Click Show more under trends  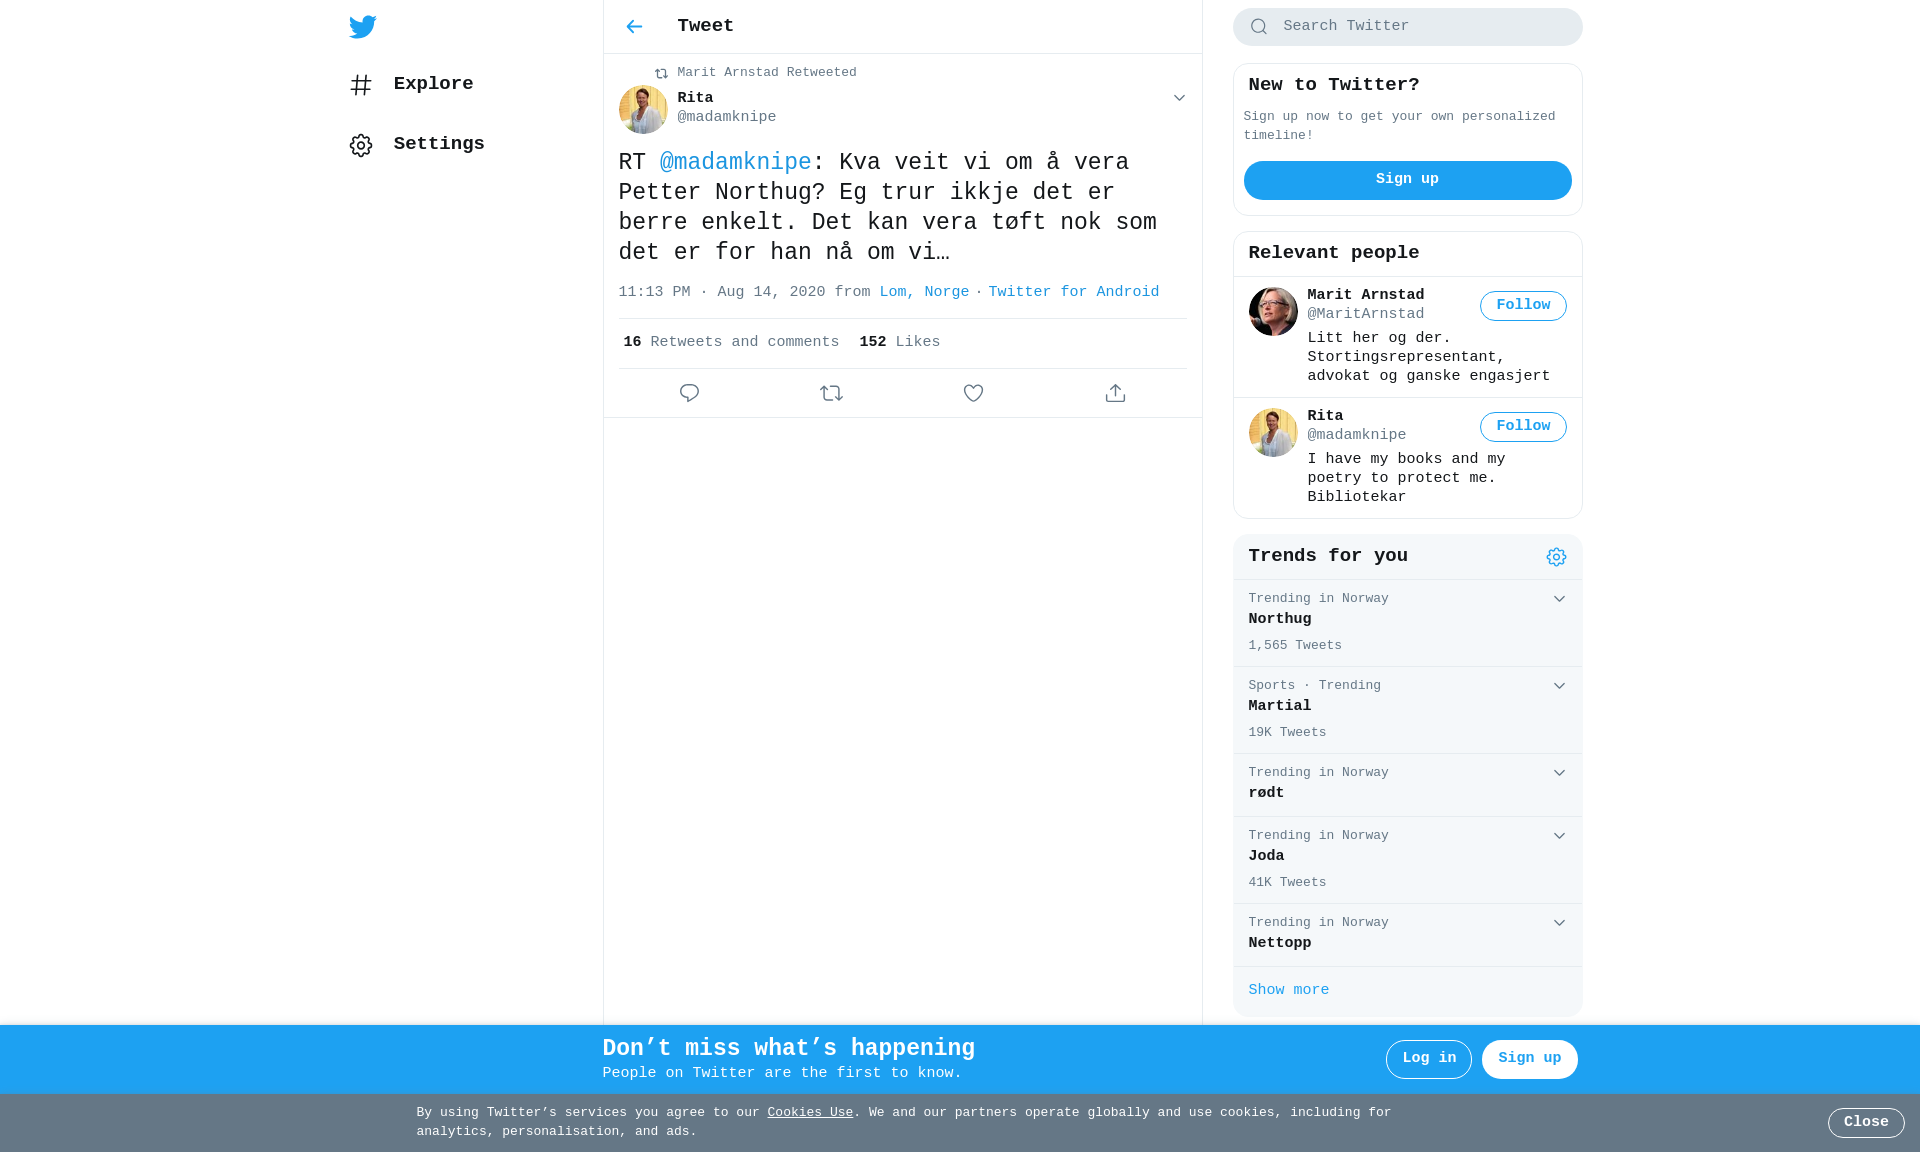pyautogui.click(x=1288, y=990)
